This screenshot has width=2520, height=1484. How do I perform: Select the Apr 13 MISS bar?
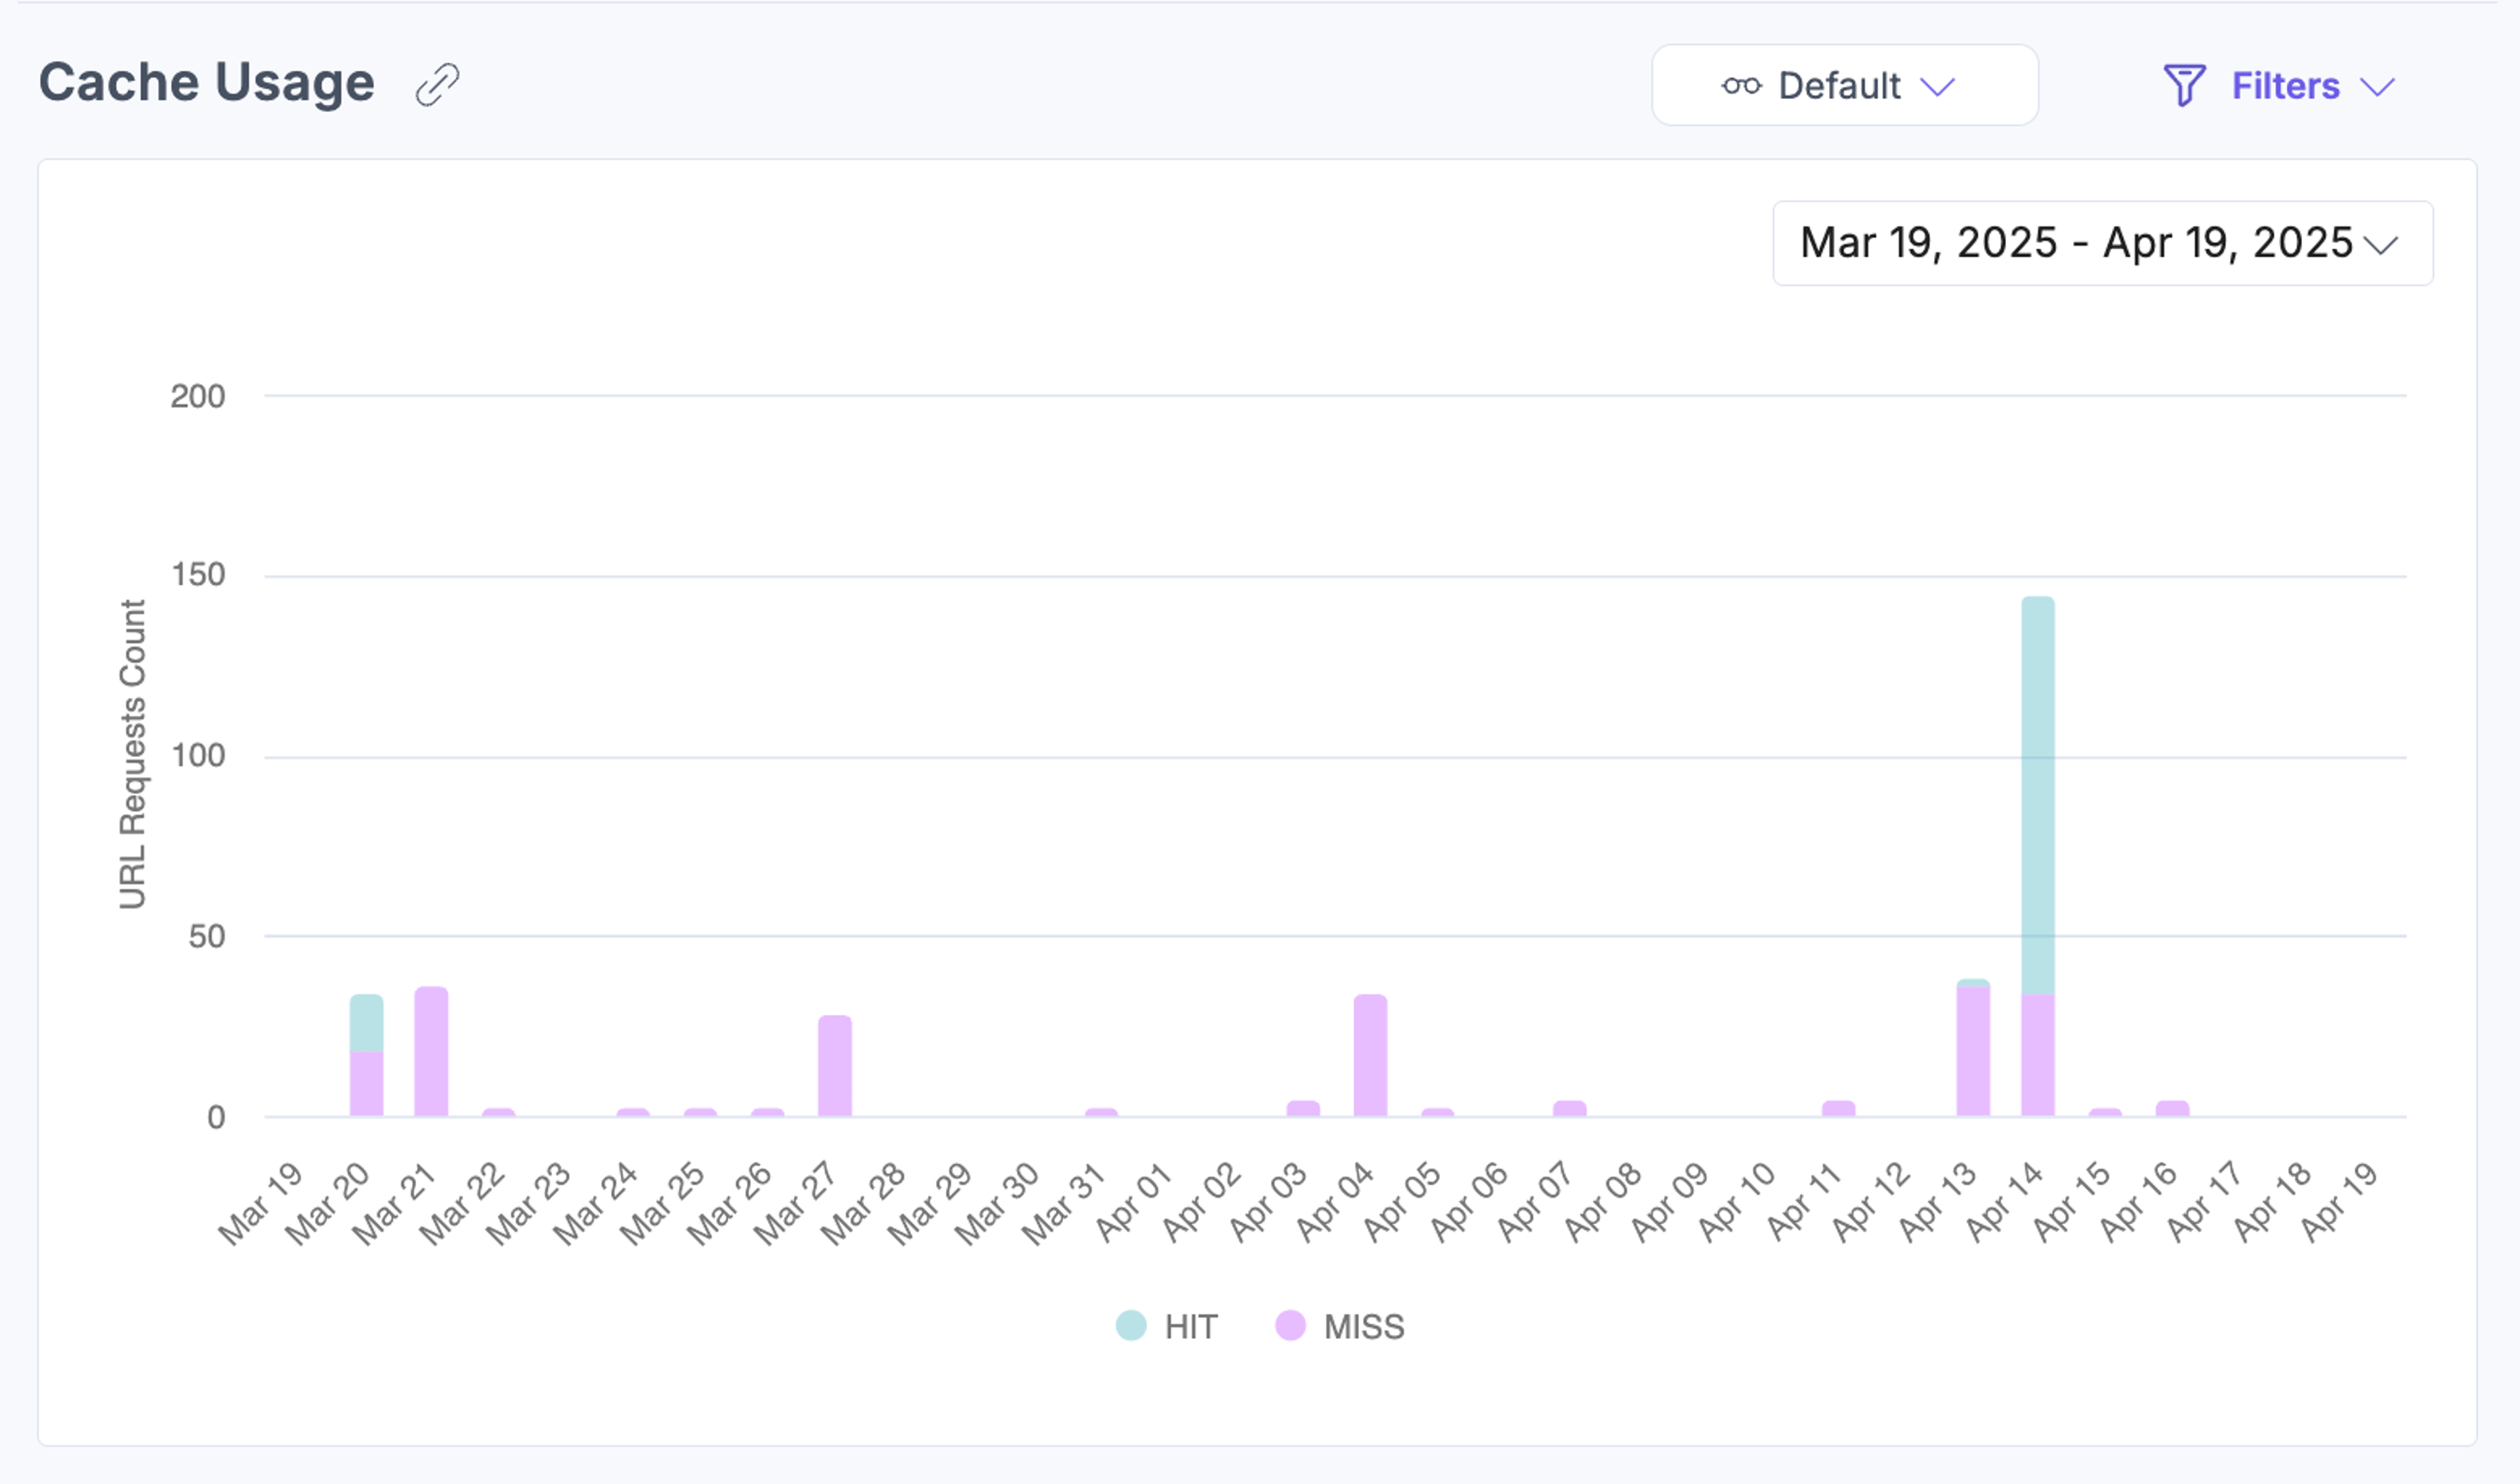1973,1051
